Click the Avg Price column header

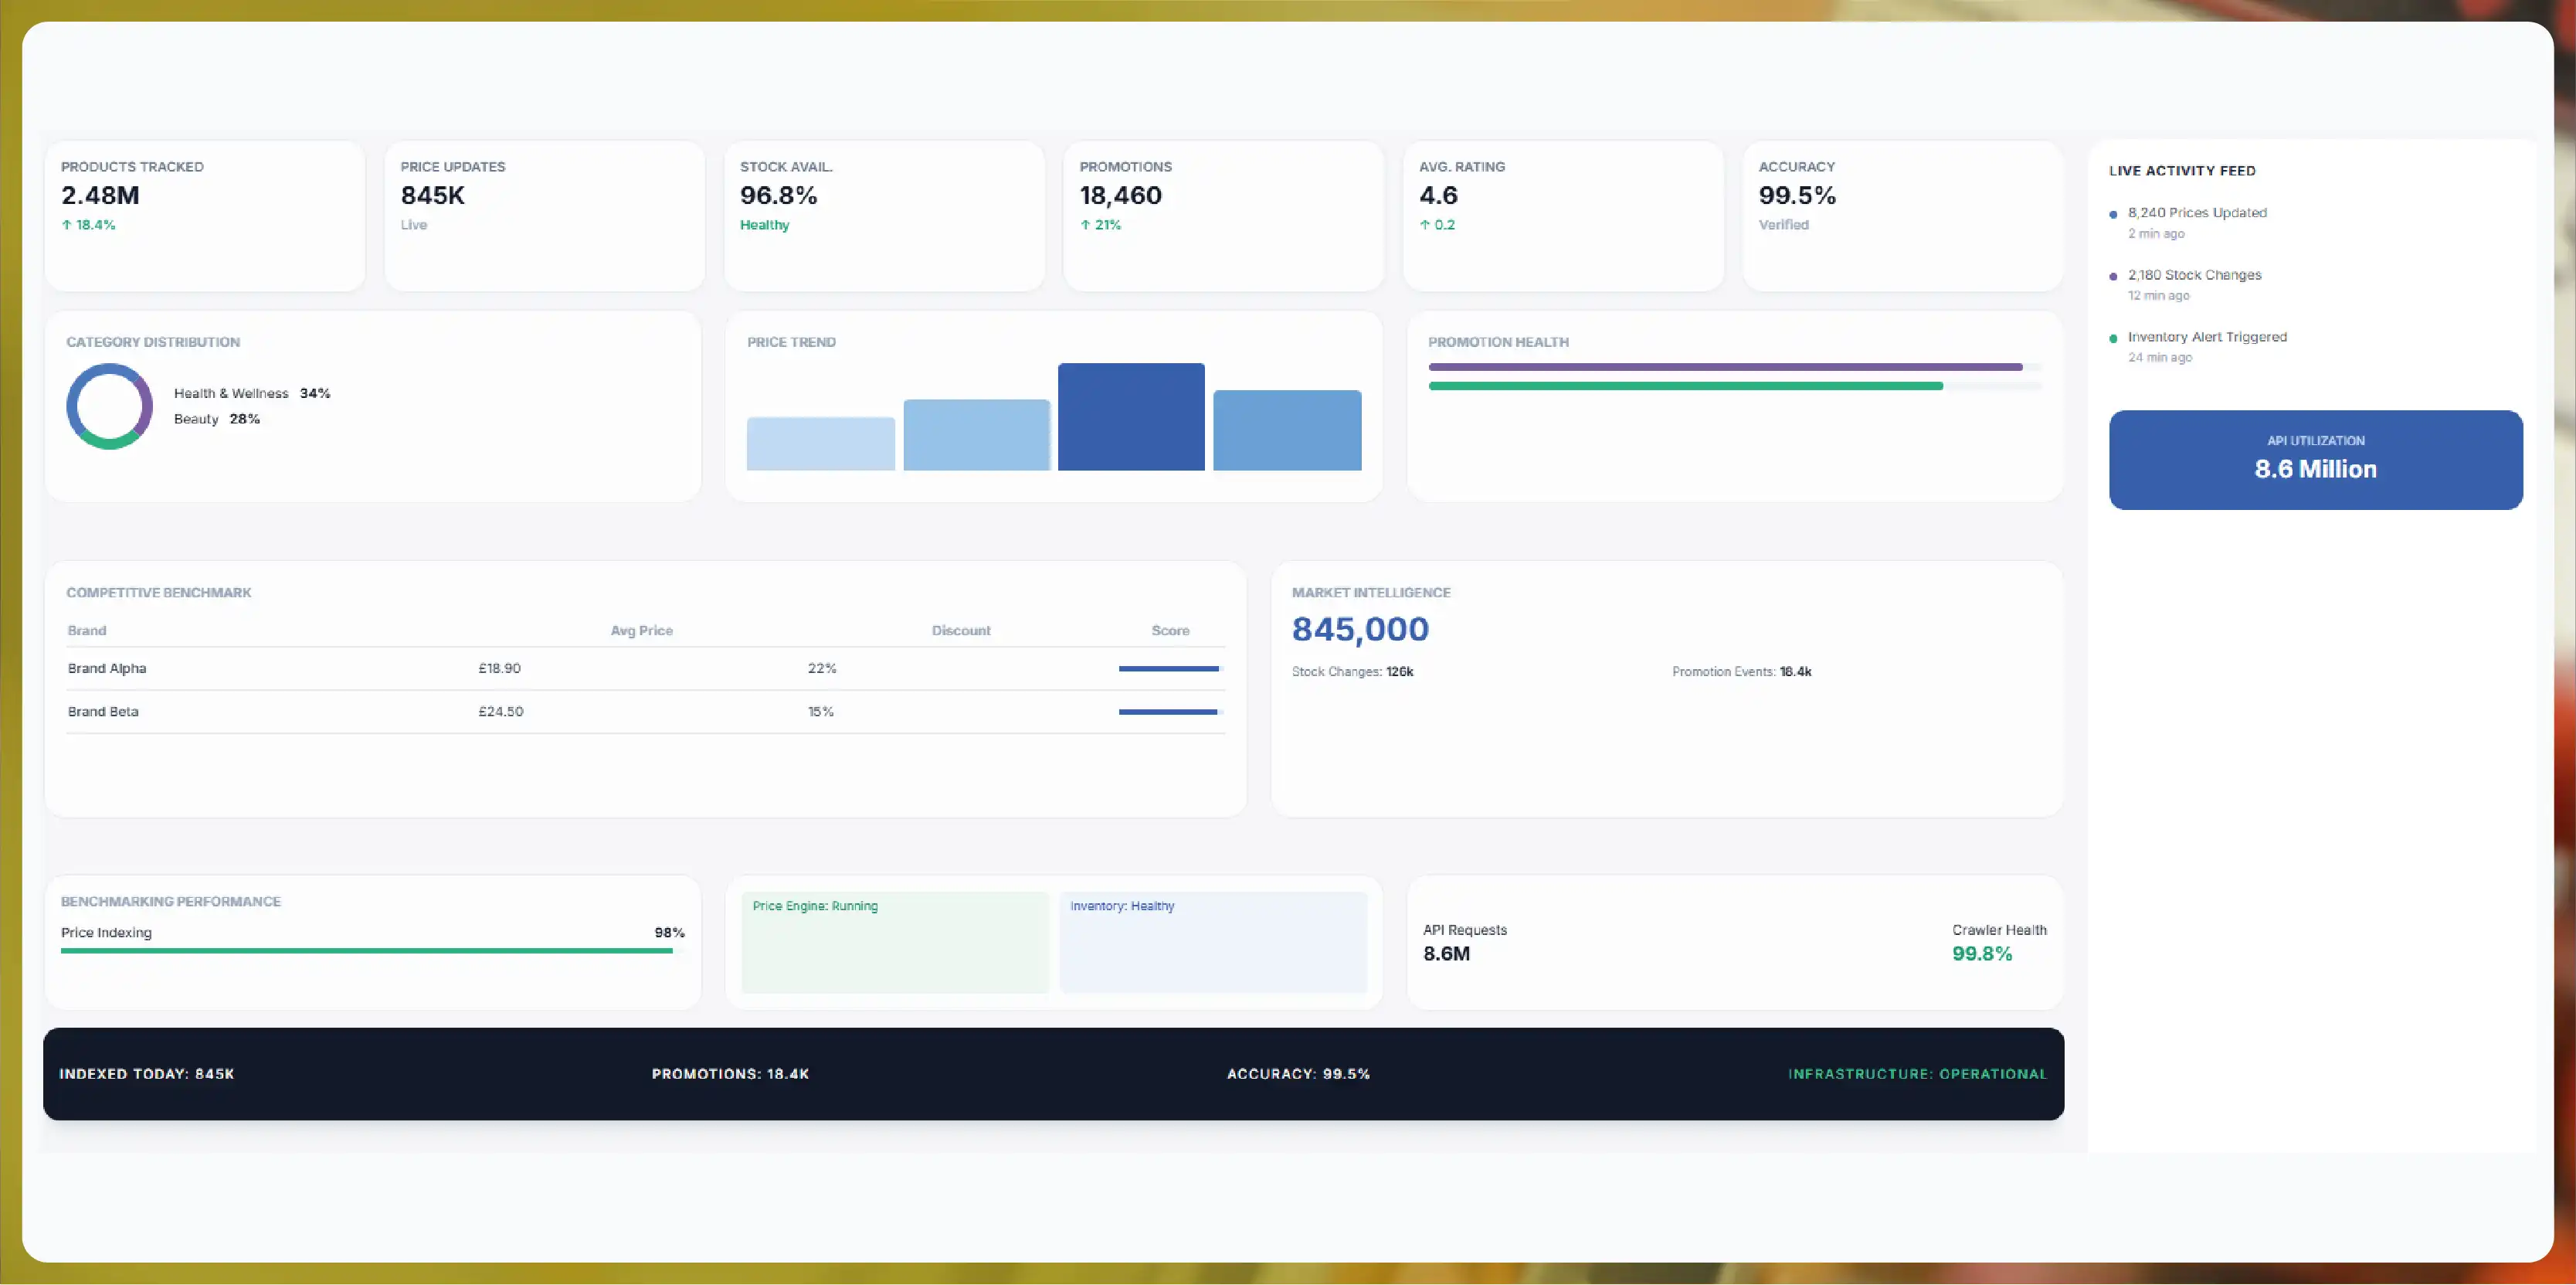(x=642, y=631)
